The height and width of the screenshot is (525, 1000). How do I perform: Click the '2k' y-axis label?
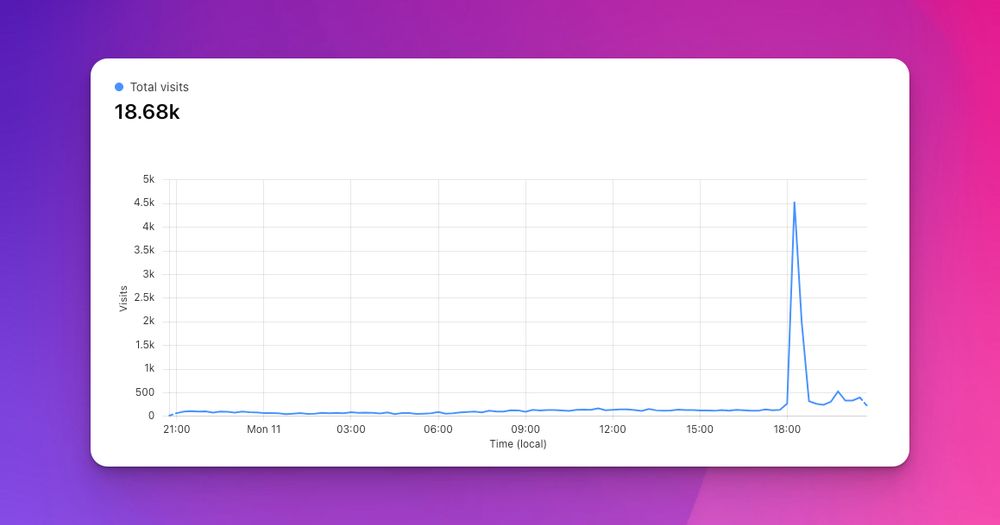[x=149, y=321]
